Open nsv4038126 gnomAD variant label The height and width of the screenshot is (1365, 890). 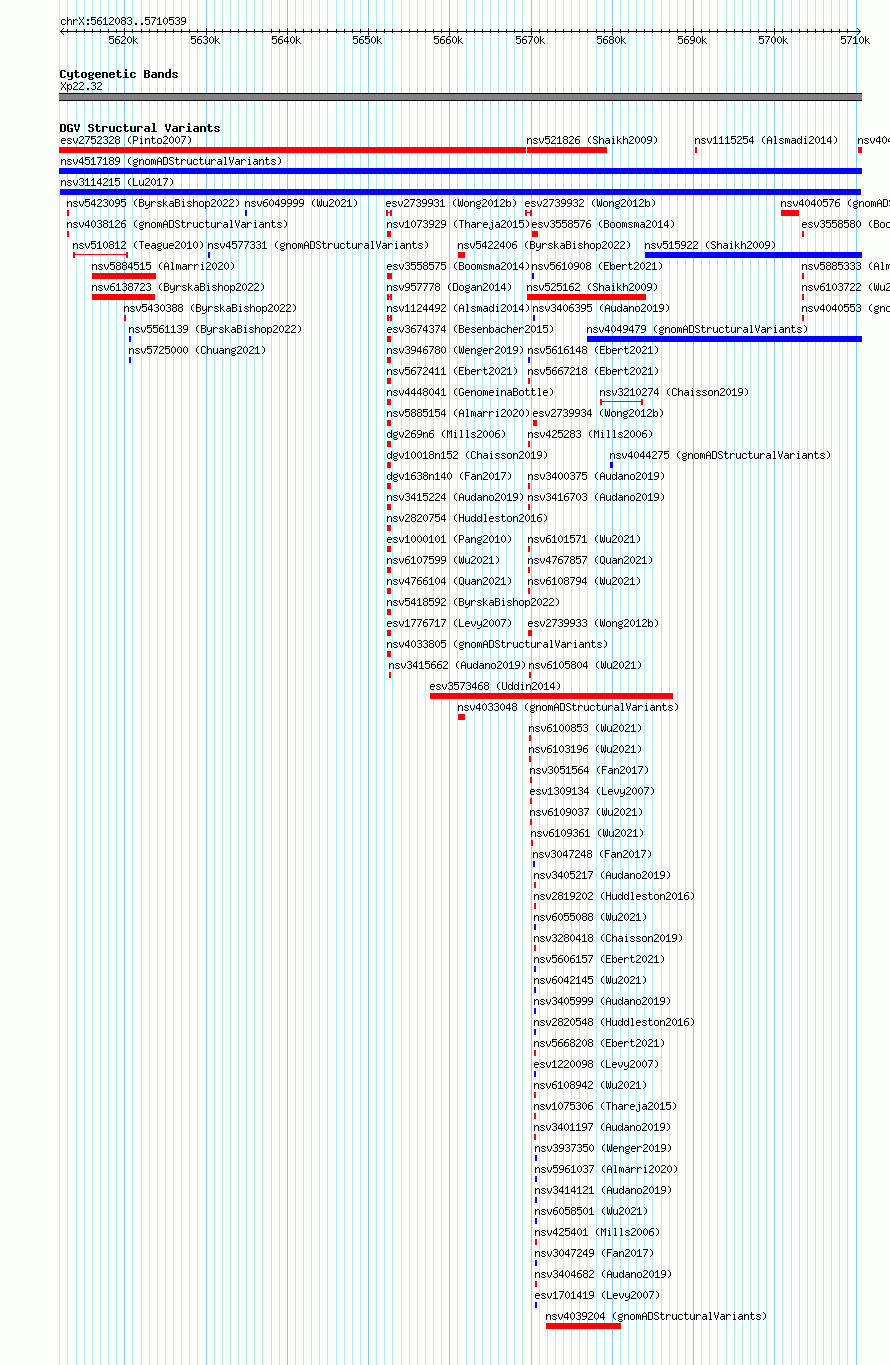point(177,224)
